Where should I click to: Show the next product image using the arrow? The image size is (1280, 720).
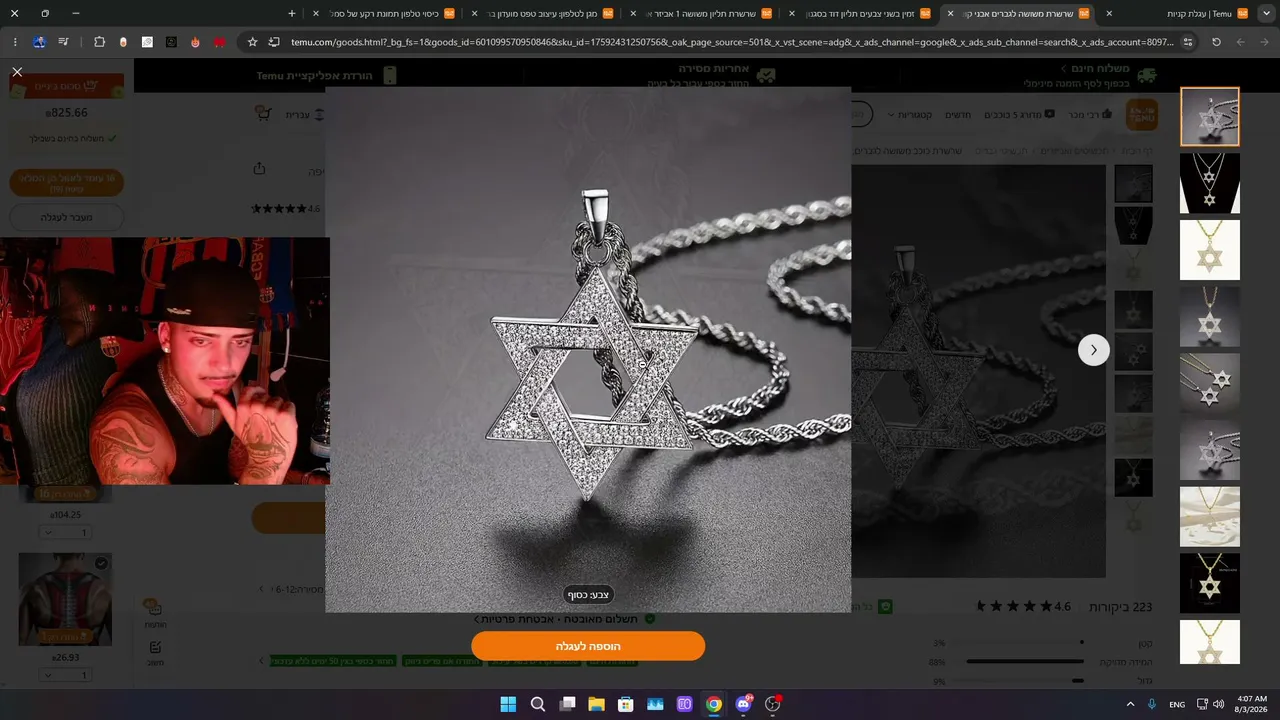(x=1093, y=350)
